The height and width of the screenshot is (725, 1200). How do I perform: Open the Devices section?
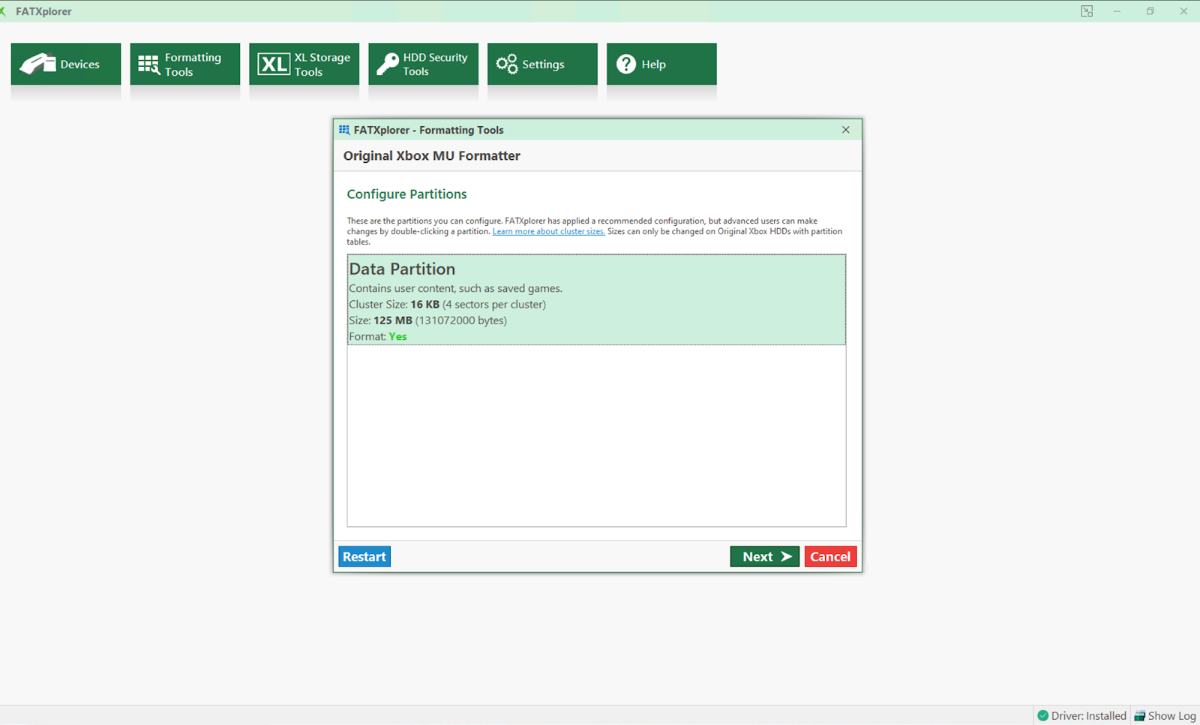tap(66, 64)
